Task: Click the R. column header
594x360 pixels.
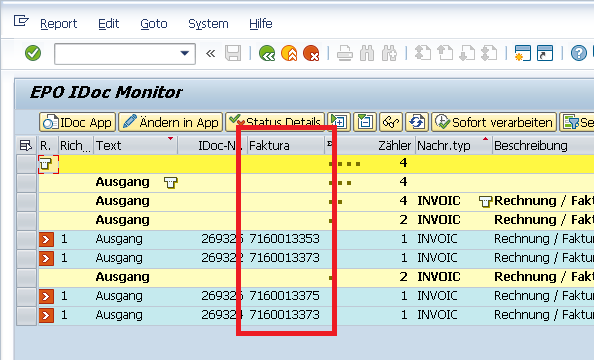Action: coord(48,146)
